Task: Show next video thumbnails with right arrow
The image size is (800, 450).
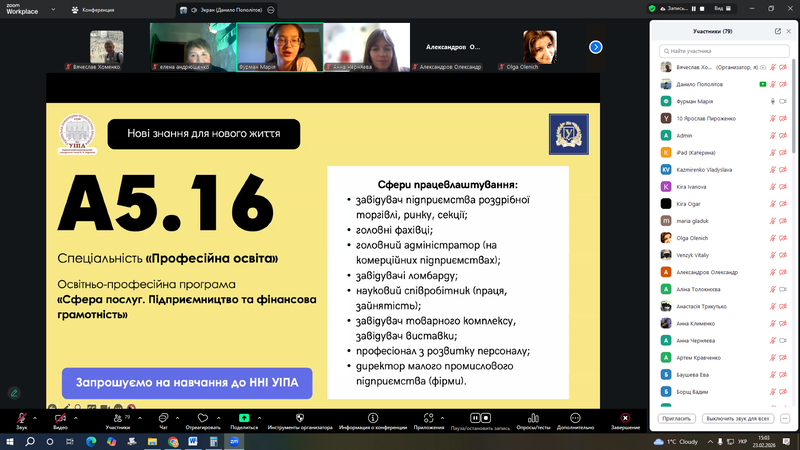Action: (595, 46)
